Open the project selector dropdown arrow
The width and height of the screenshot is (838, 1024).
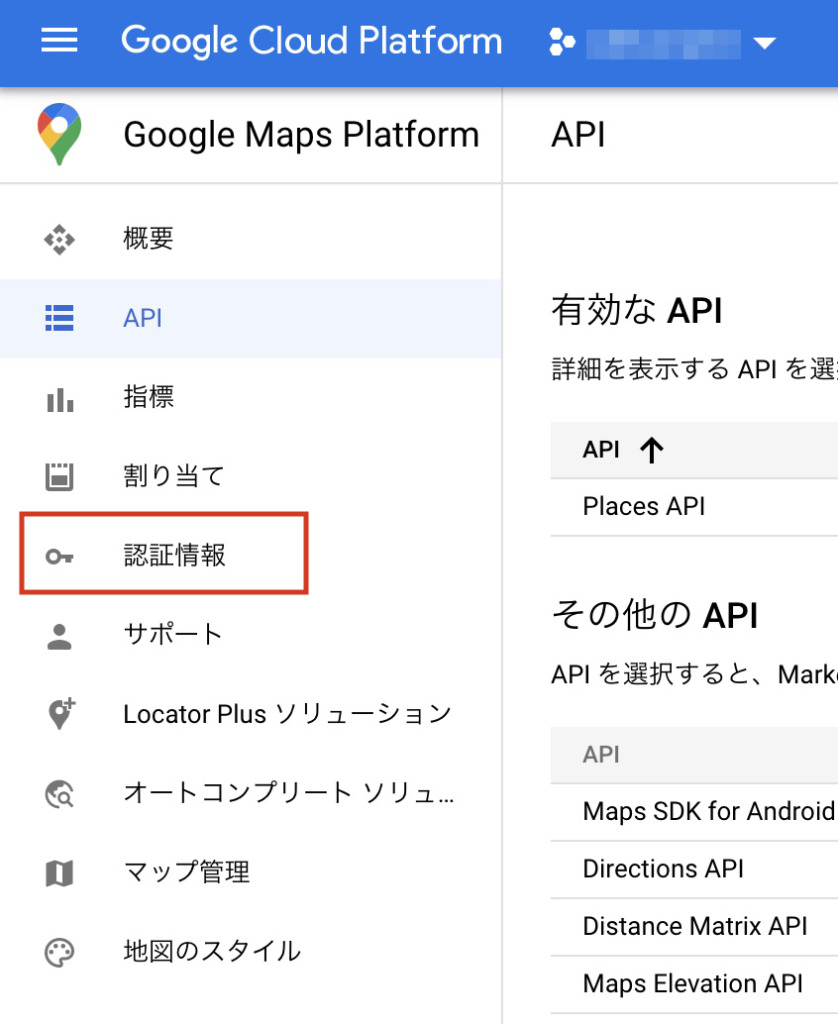[764, 43]
